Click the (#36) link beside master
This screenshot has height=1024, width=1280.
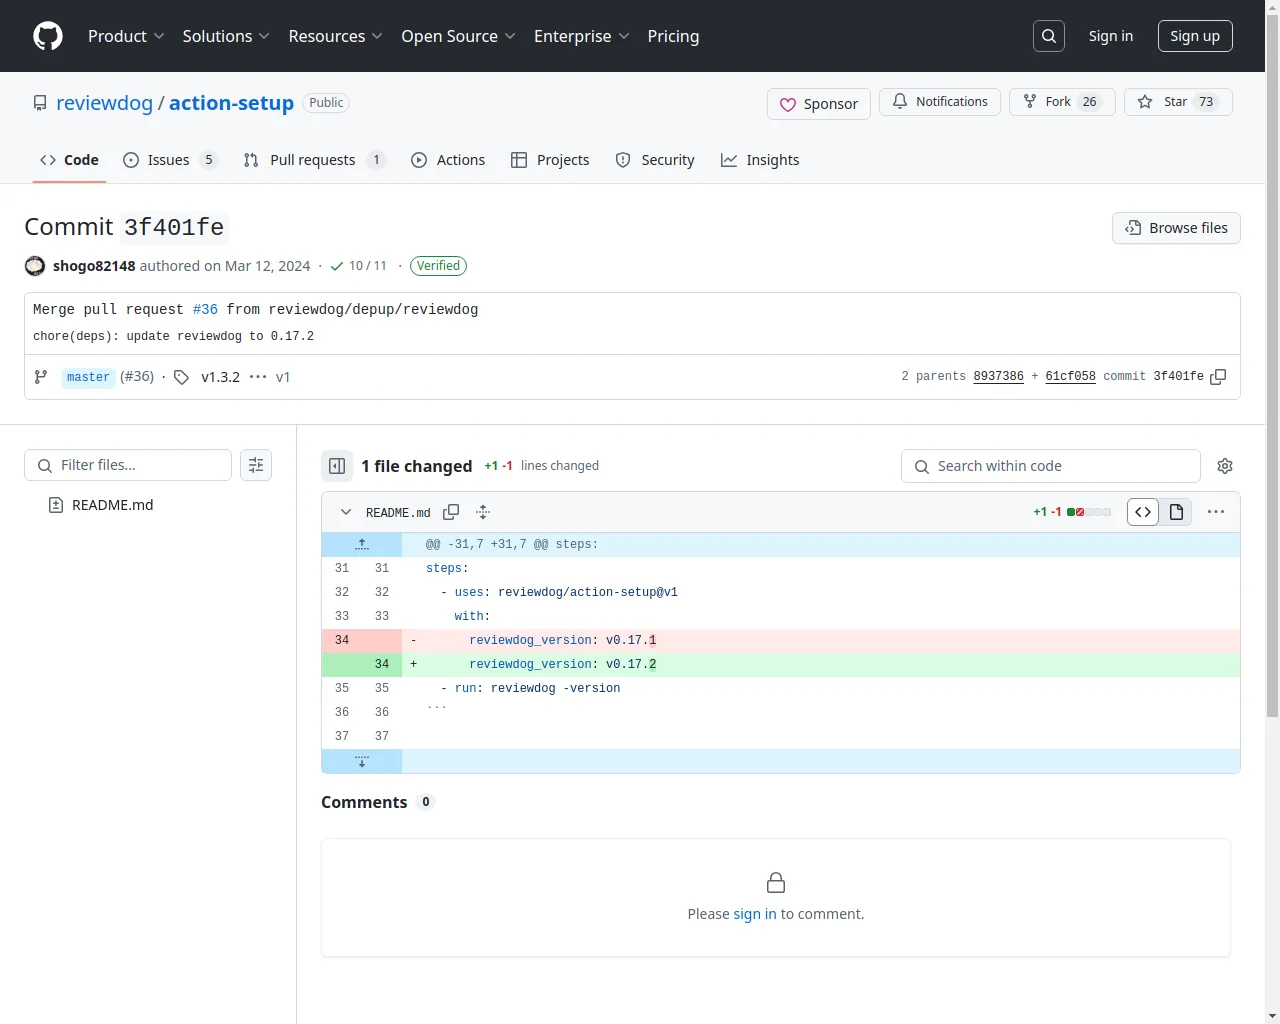(137, 377)
